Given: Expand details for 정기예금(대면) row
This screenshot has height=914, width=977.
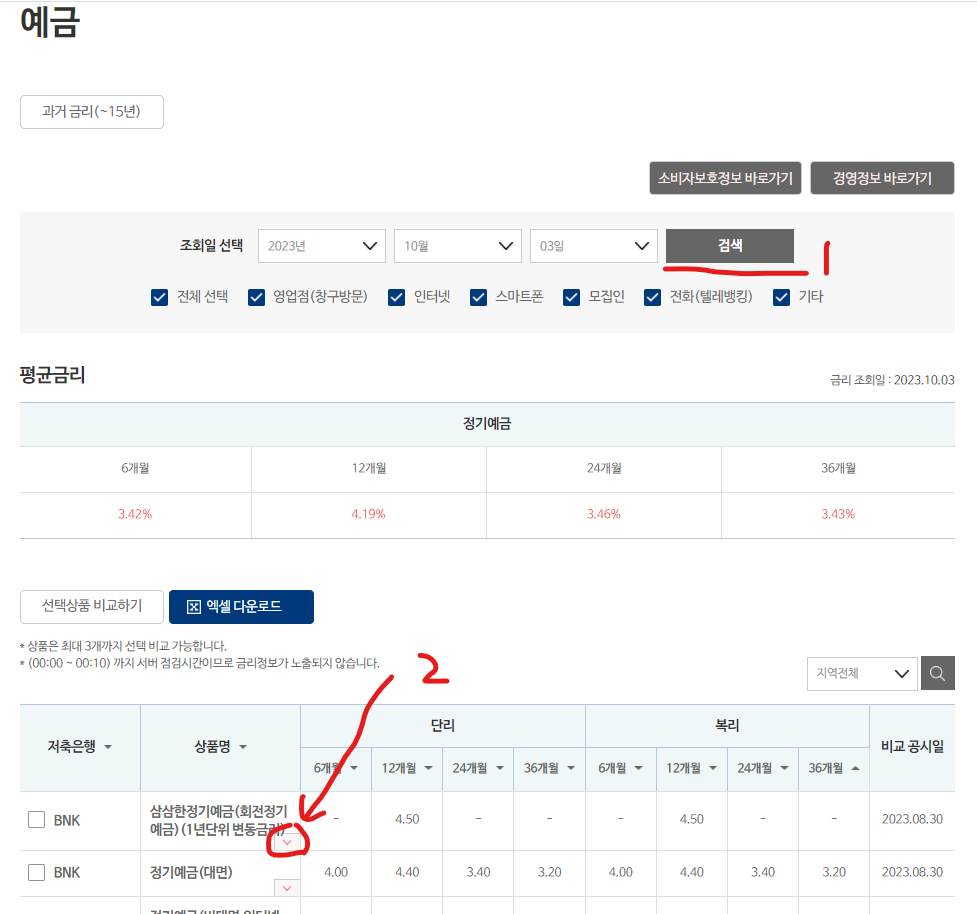Looking at the screenshot, I should (286, 888).
